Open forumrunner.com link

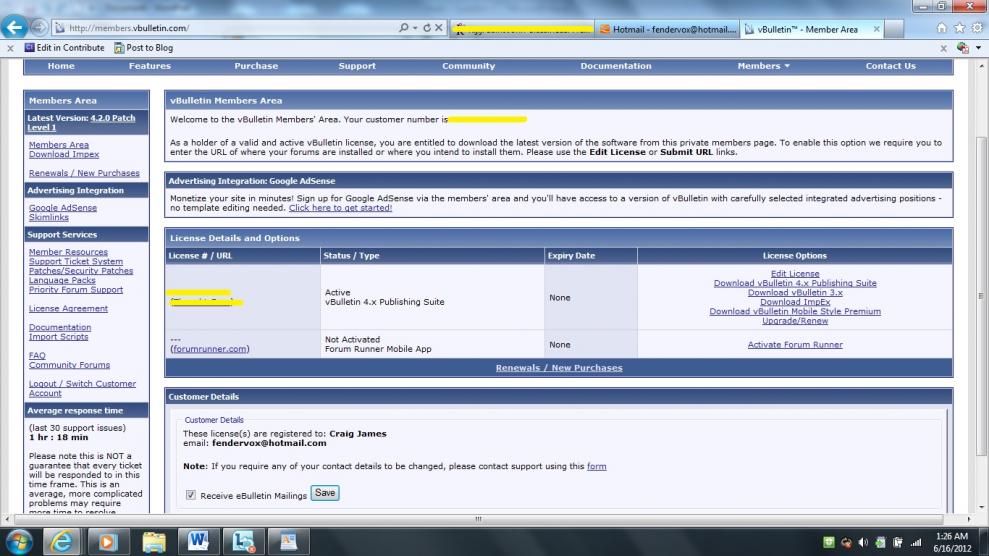pyautogui.click(x=210, y=349)
